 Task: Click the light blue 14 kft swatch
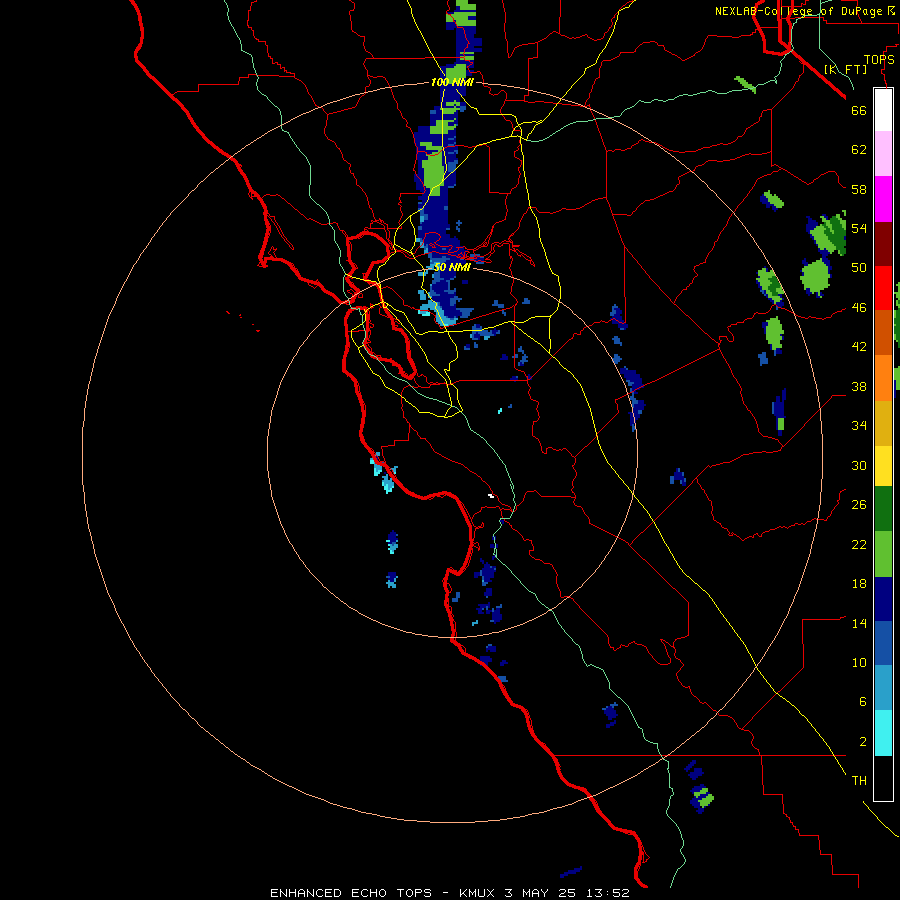pyautogui.click(x=883, y=687)
